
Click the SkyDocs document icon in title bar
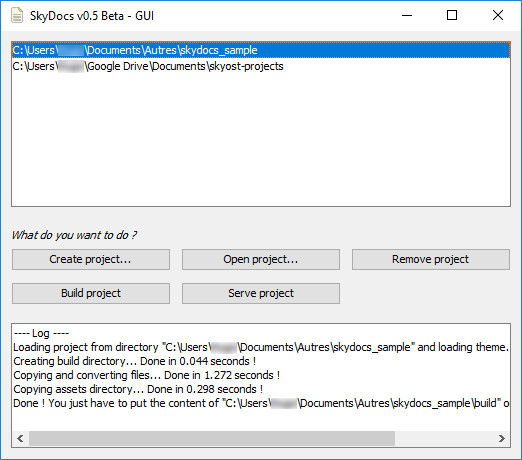[x=17, y=15]
